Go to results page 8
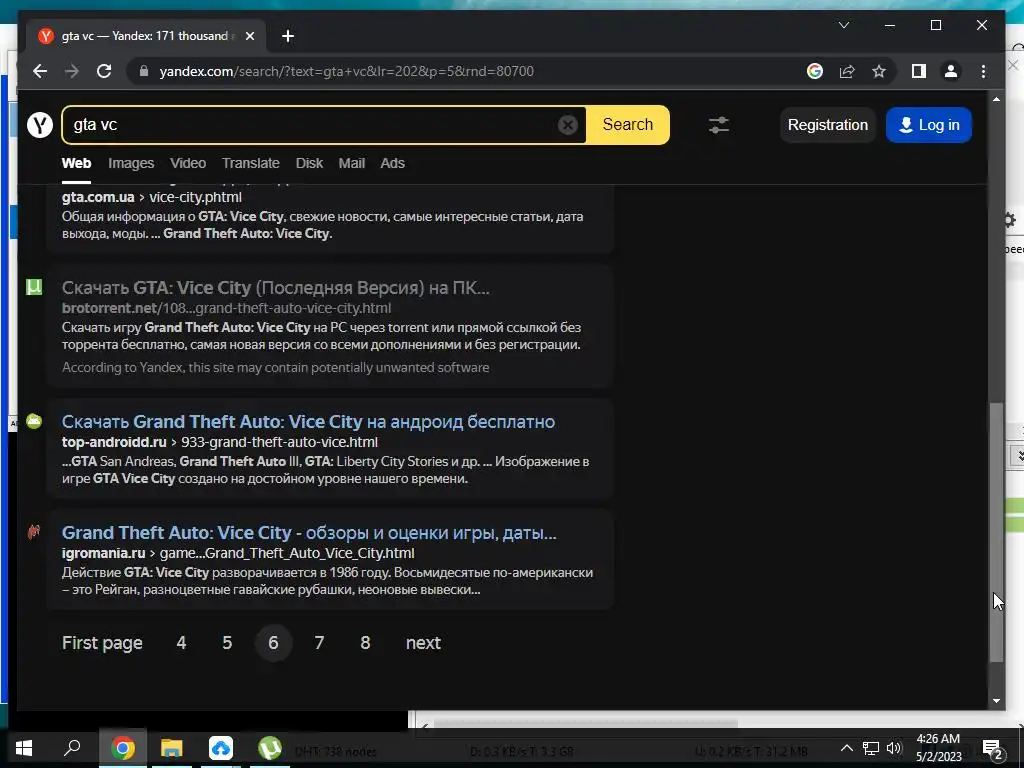 (x=365, y=643)
